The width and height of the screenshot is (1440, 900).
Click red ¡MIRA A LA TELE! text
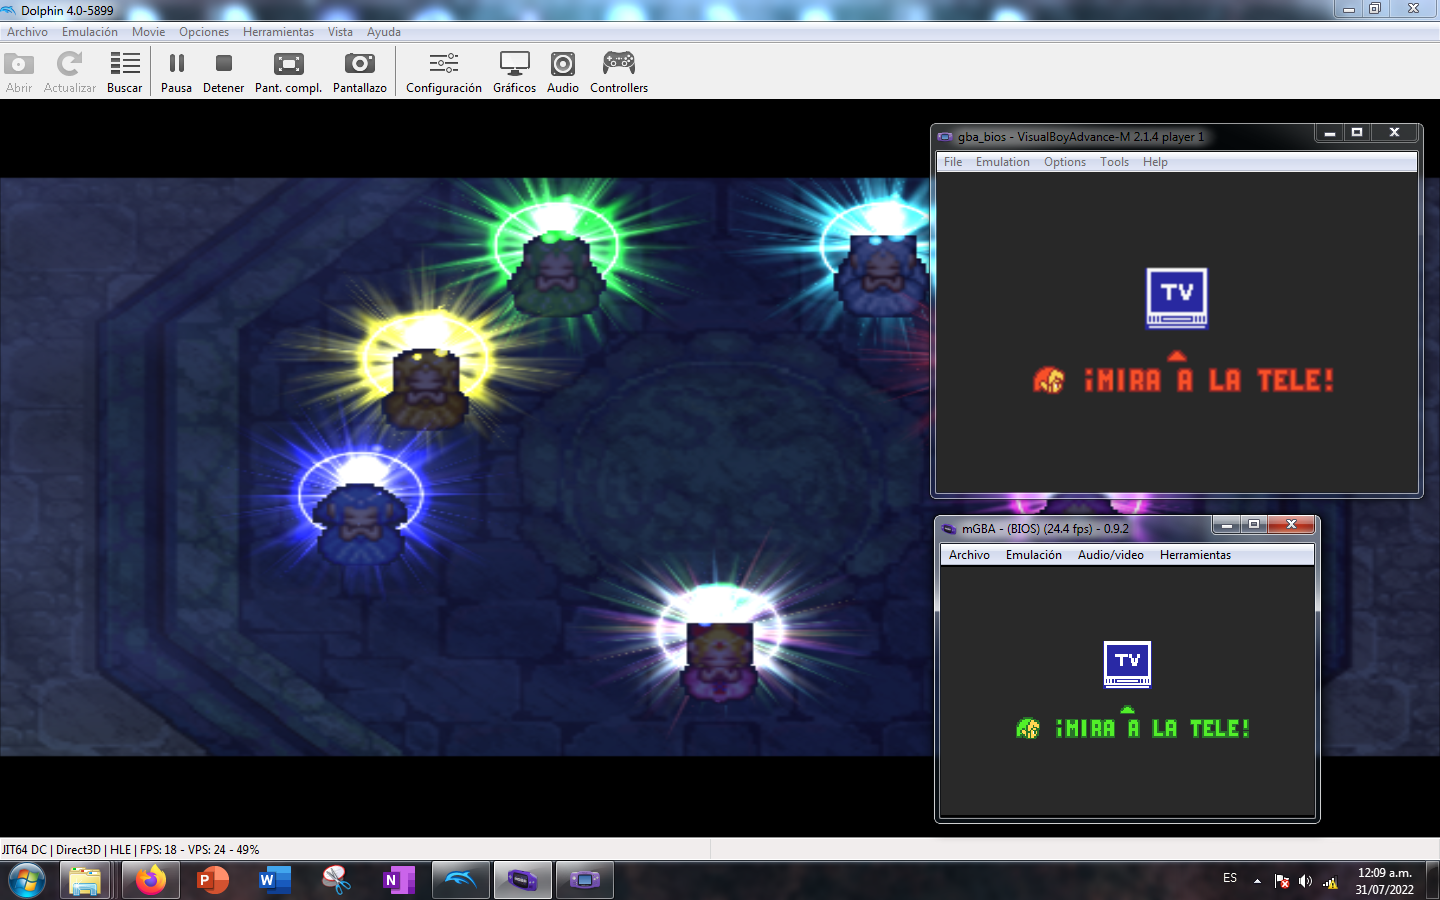pyautogui.click(x=1209, y=380)
